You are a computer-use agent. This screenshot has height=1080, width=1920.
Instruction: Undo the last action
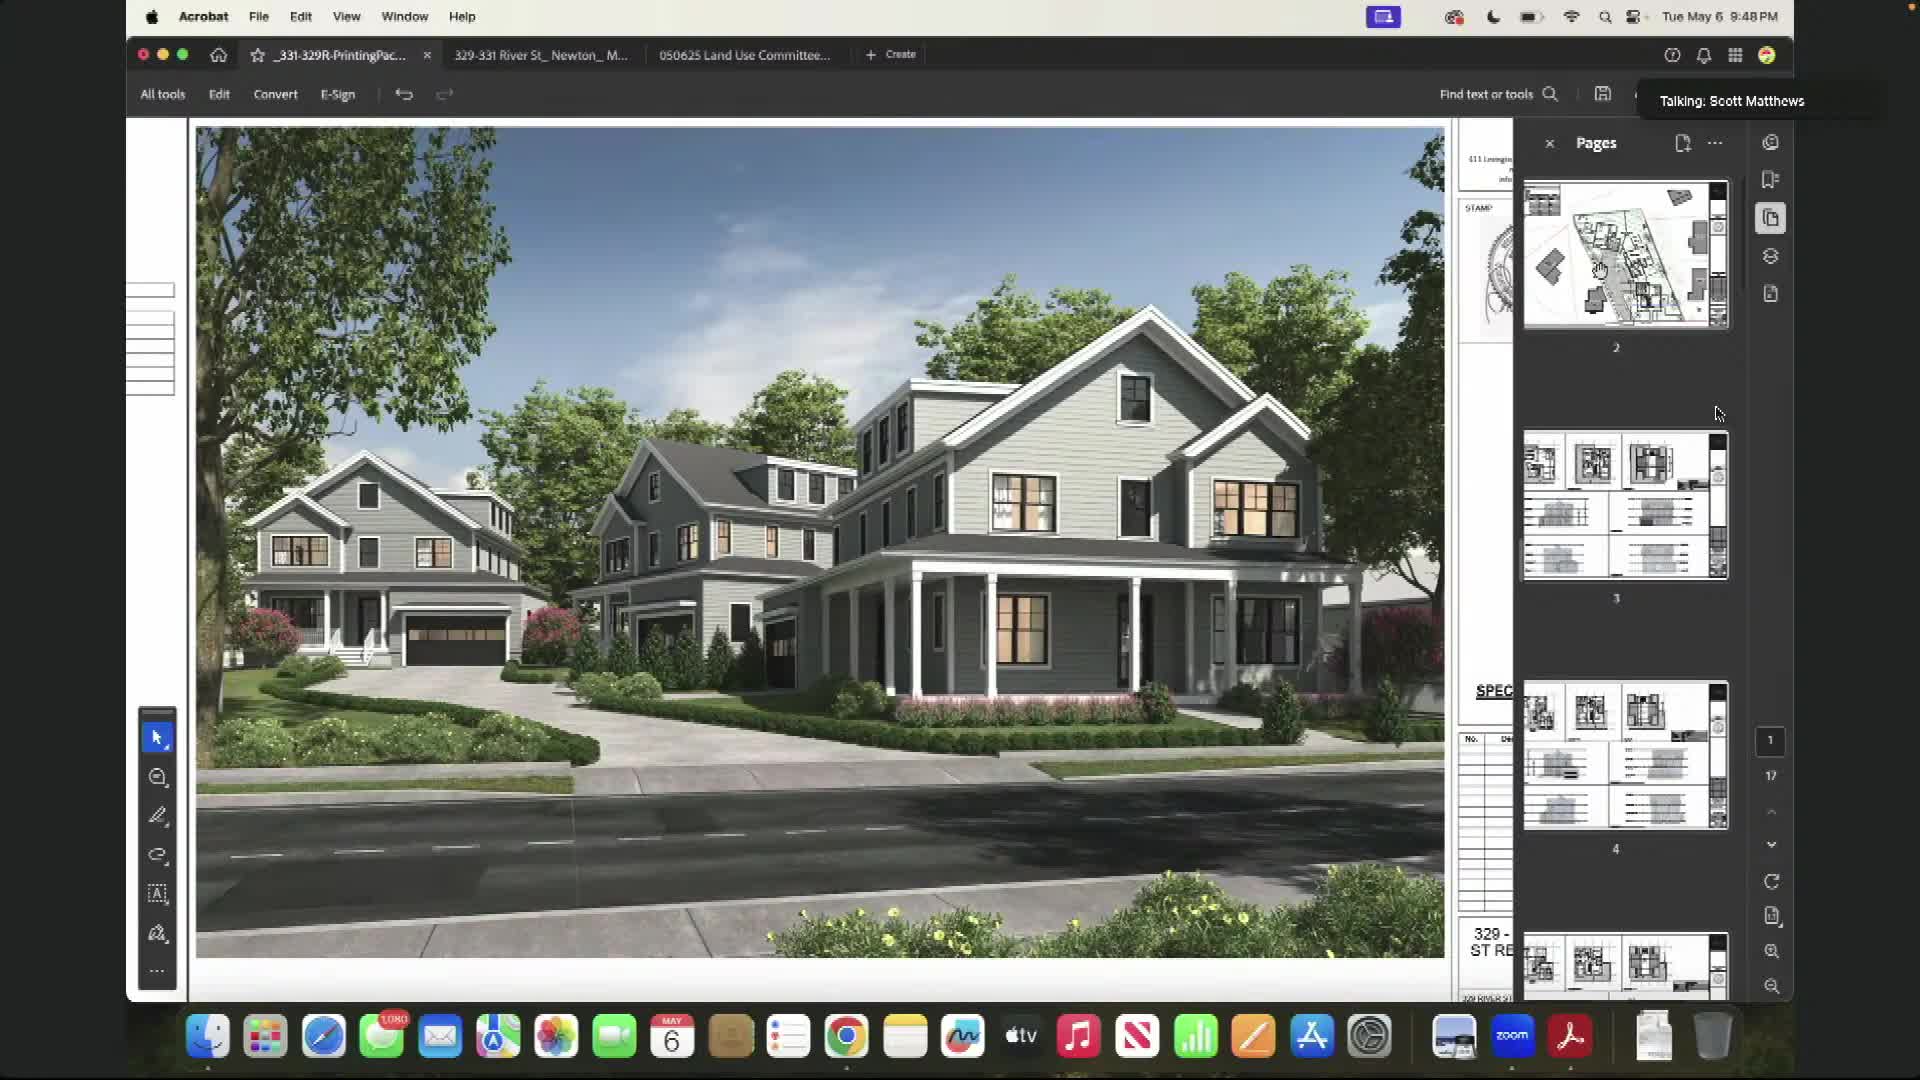pyautogui.click(x=404, y=94)
